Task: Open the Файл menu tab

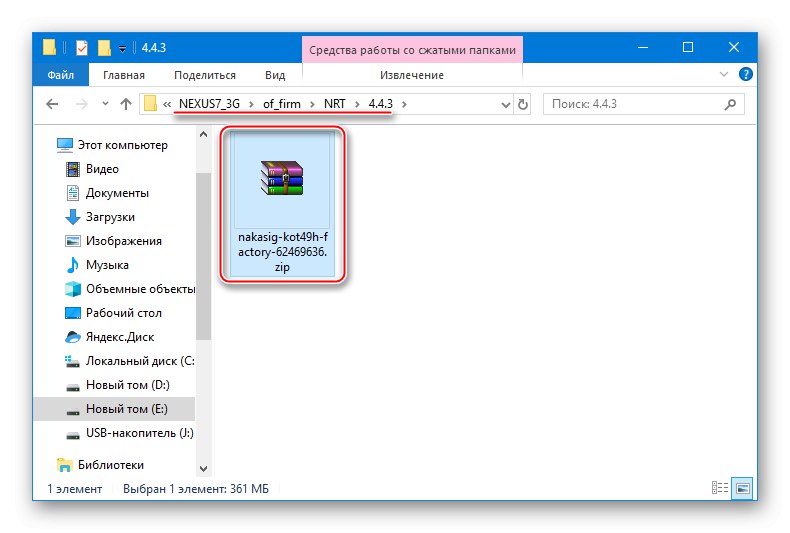Action: [60, 75]
